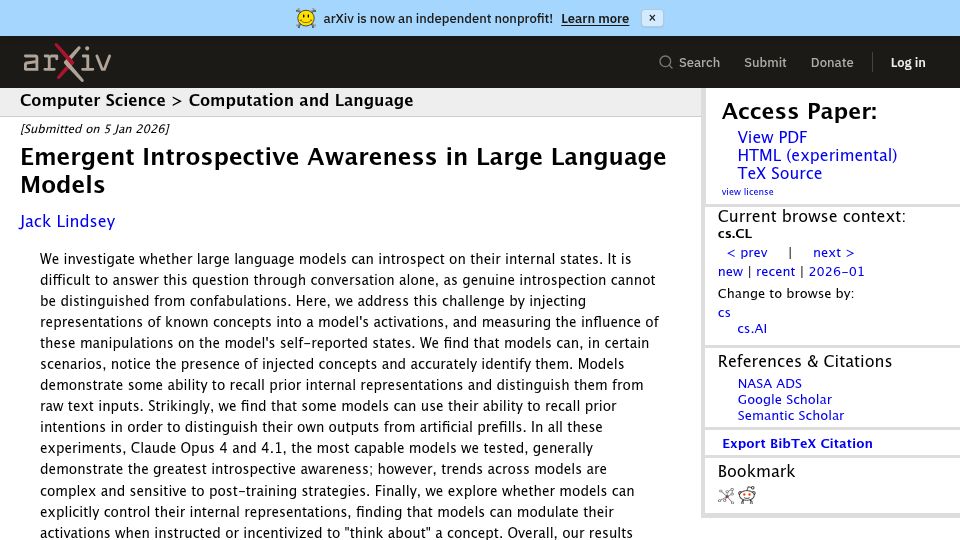Open the Computation and Language breadcrumb
The image size is (960, 540).
tap(301, 100)
